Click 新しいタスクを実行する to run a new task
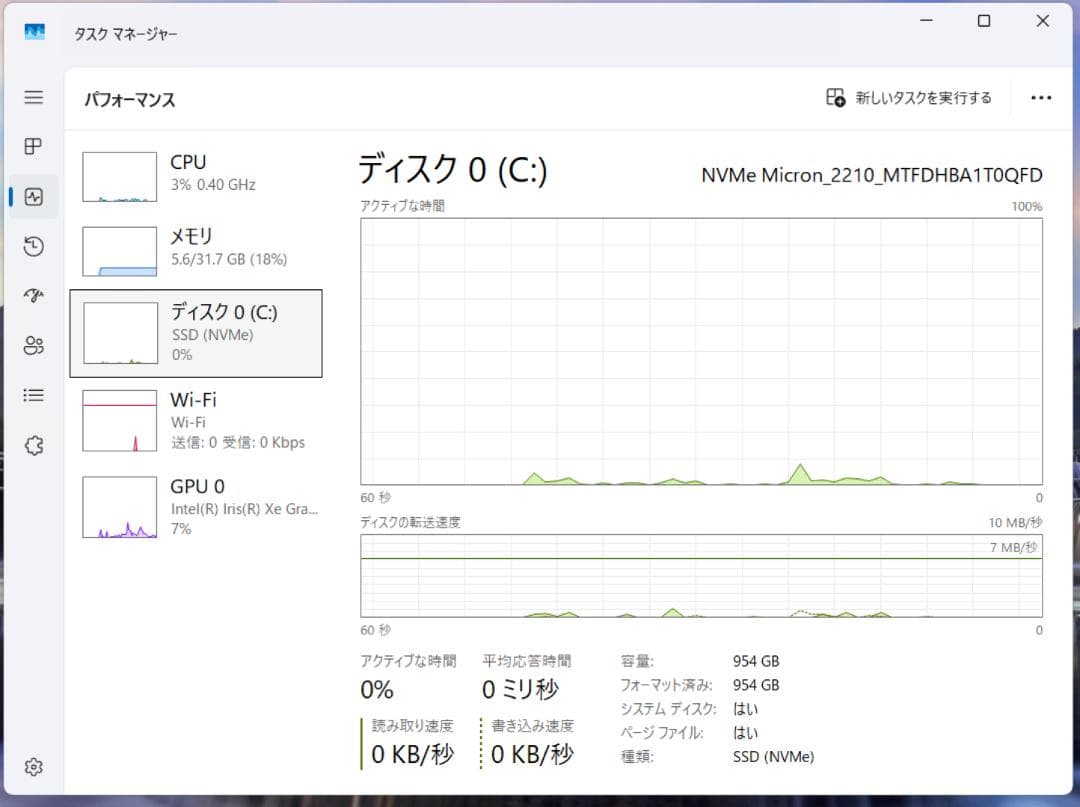 tap(908, 97)
